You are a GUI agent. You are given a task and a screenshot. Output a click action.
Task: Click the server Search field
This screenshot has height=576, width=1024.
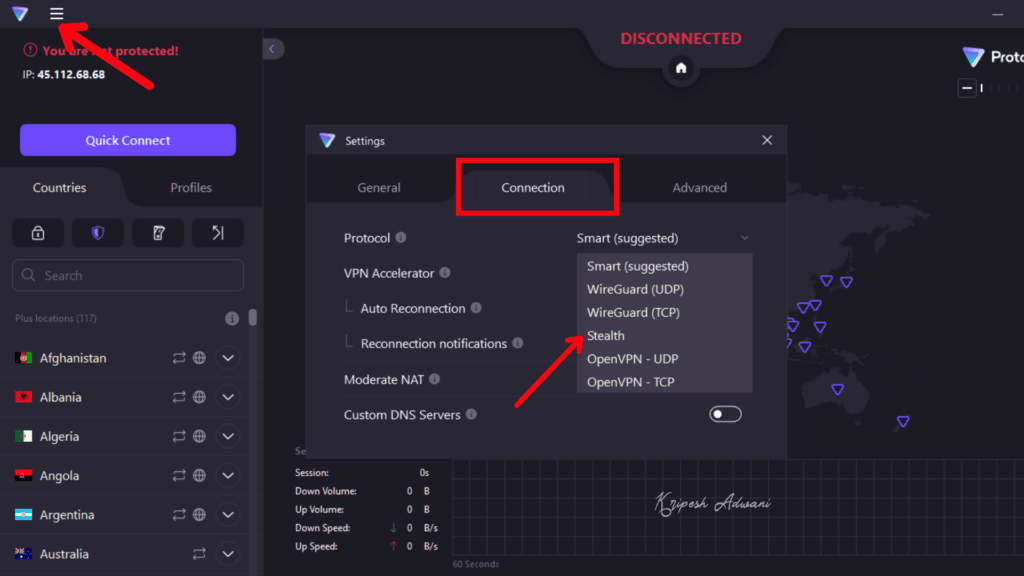point(127,275)
